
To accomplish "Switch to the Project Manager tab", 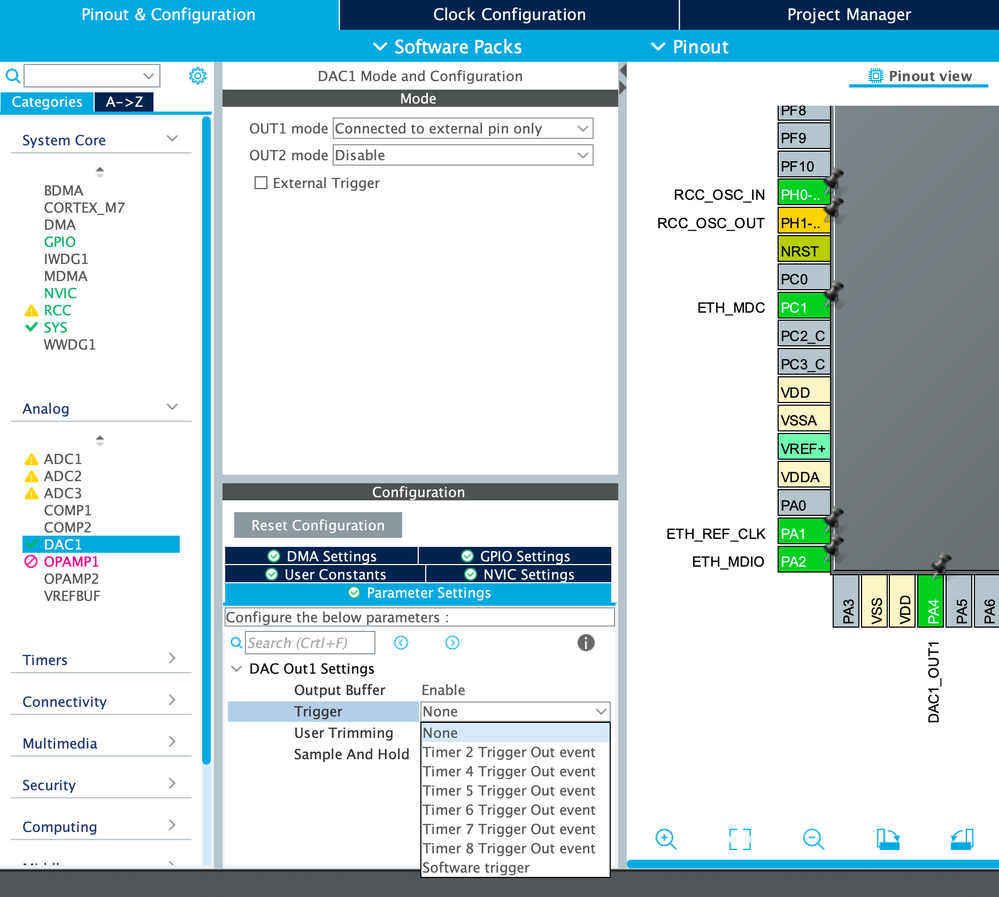I will [x=849, y=15].
